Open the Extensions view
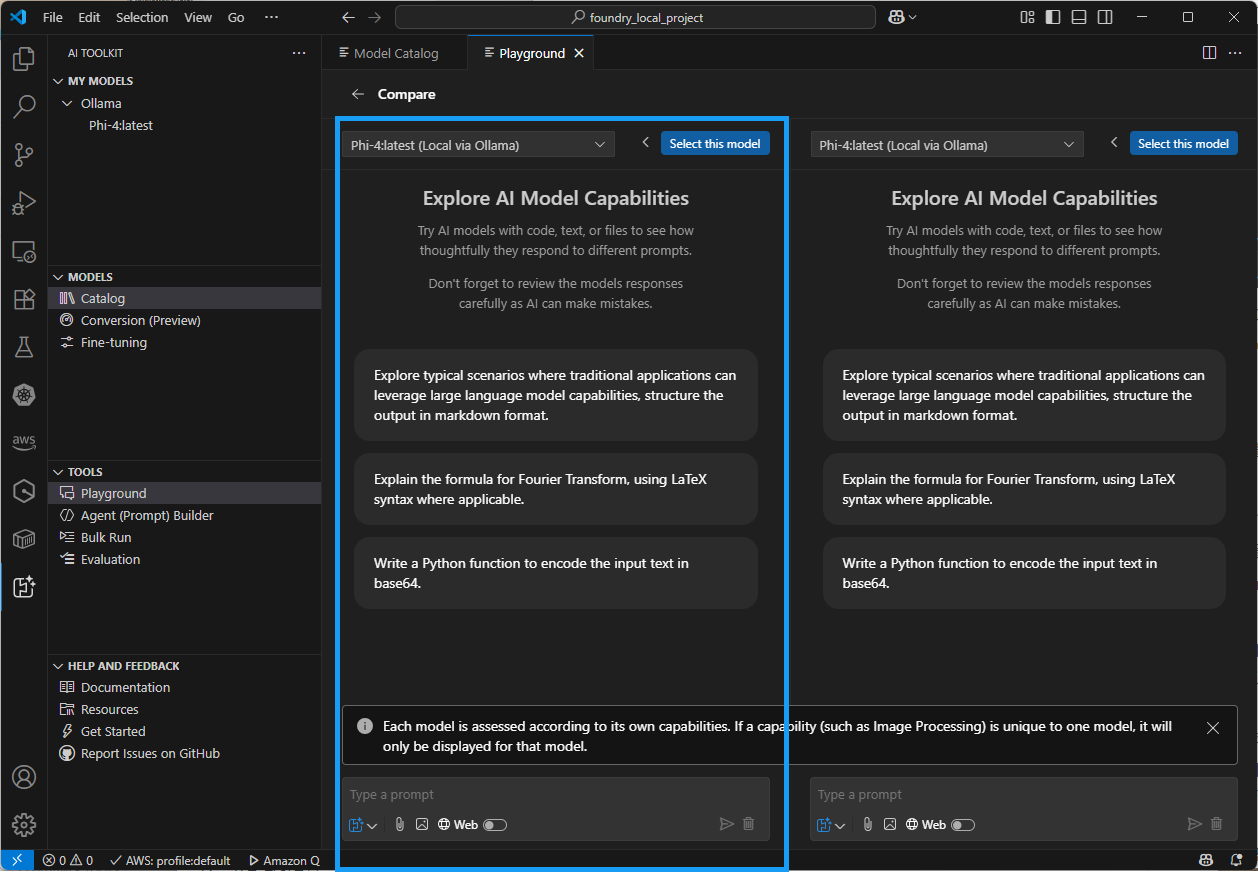 (24, 299)
